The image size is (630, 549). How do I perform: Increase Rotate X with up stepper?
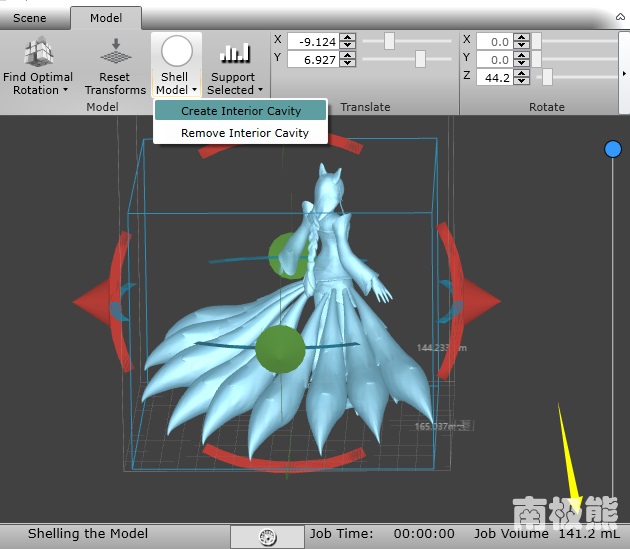click(522, 37)
